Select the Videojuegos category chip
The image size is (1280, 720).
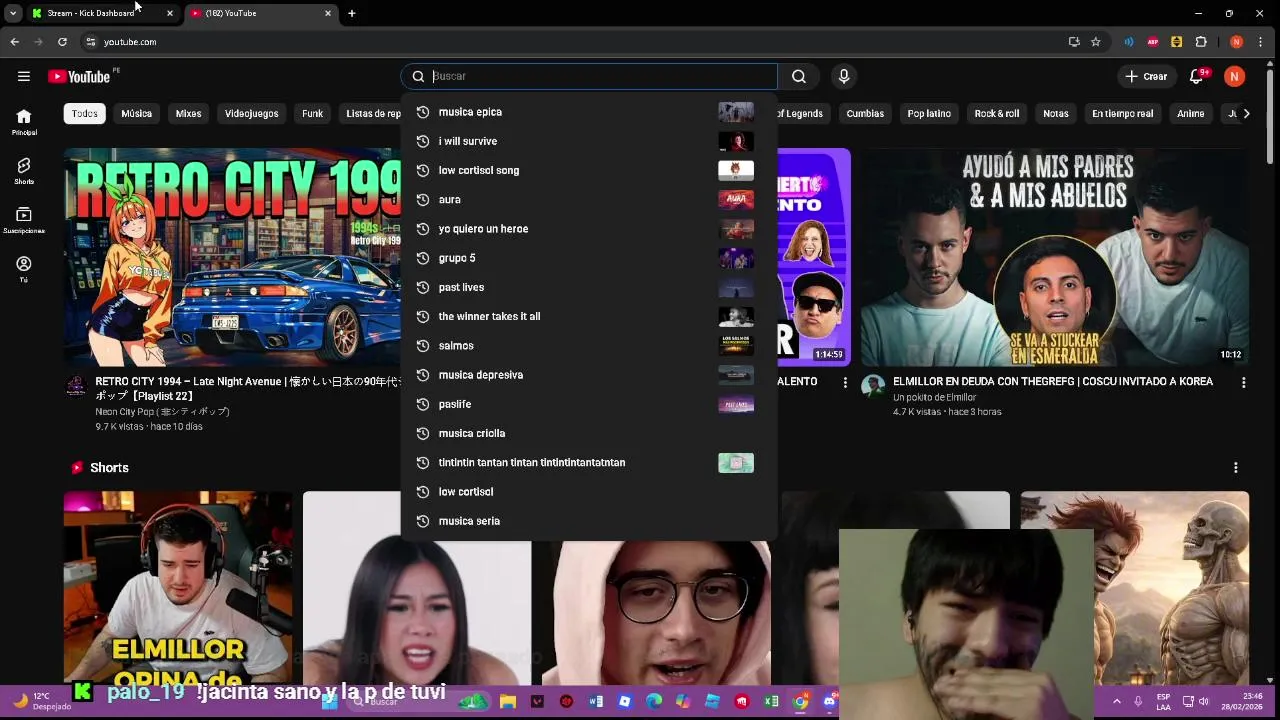[x=252, y=114]
